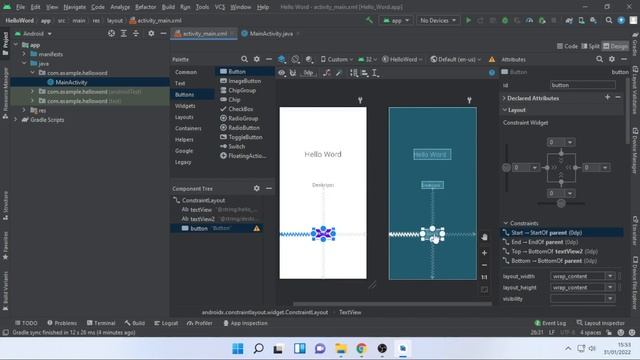Open Component Tree settings gear
Image resolution: width=640 pixels, height=360 pixels.
pyautogui.click(x=256, y=188)
